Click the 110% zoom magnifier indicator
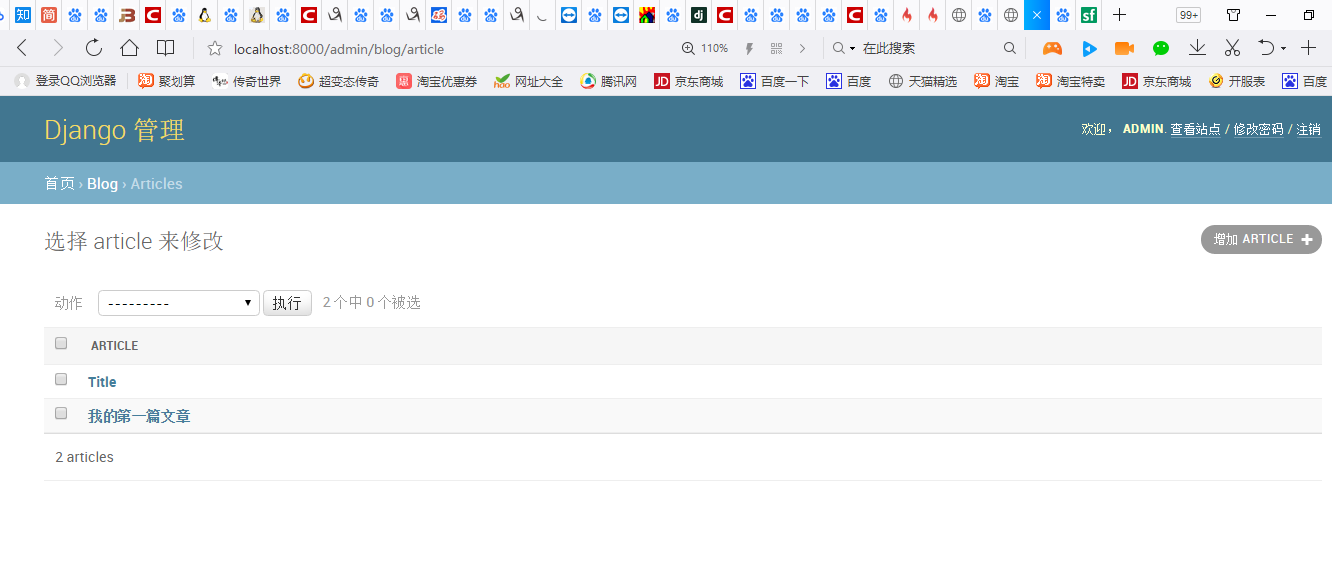 click(704, 48)
